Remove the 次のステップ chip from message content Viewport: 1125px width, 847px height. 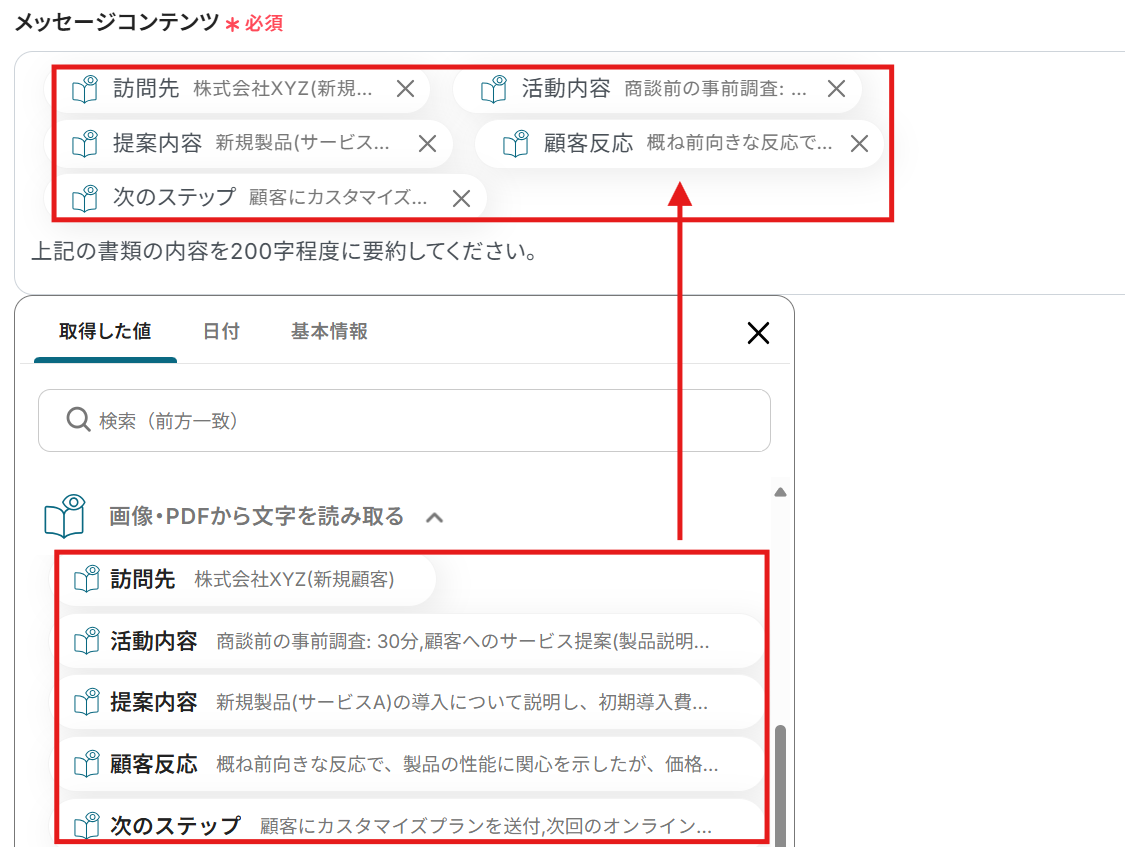tap(461, 198)
